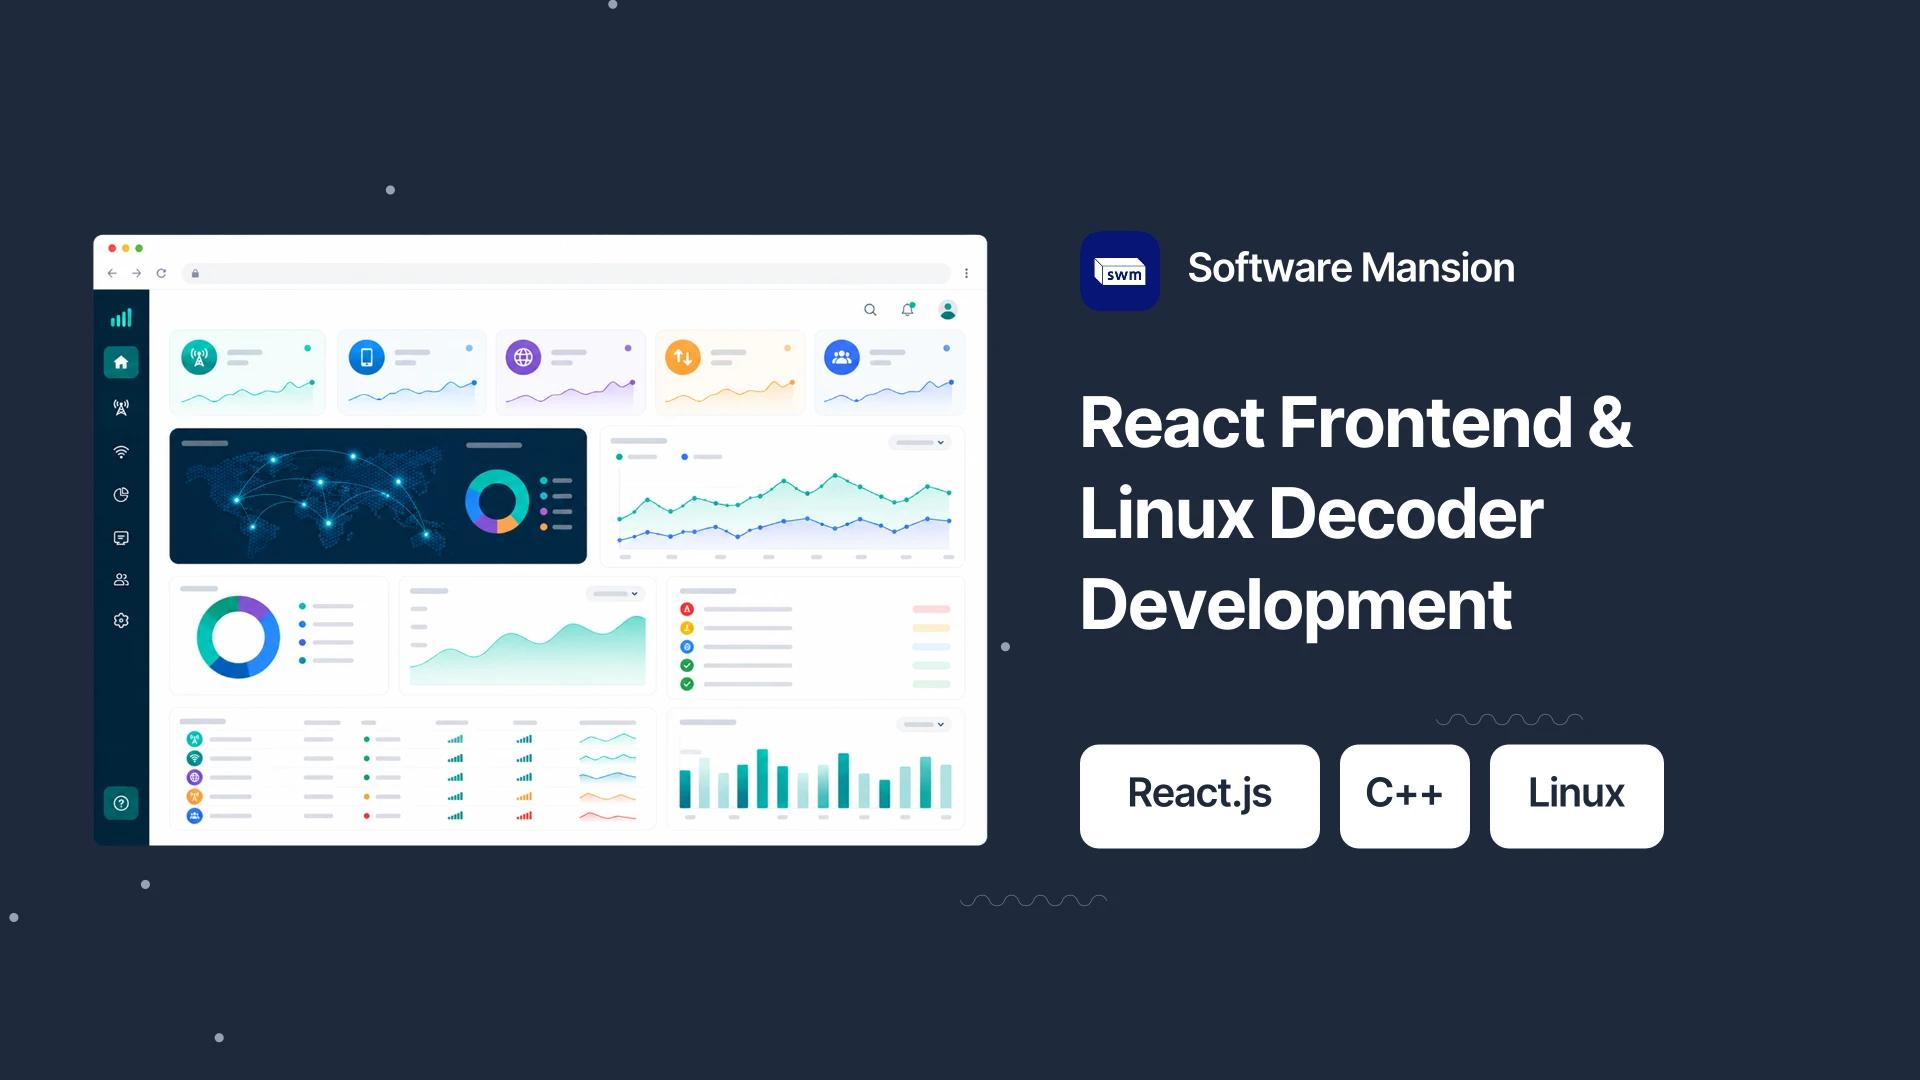Click the browser address bar field
Image resolution: width=1920 pixels, height=1080 pixels.
[x=566, y=273]
